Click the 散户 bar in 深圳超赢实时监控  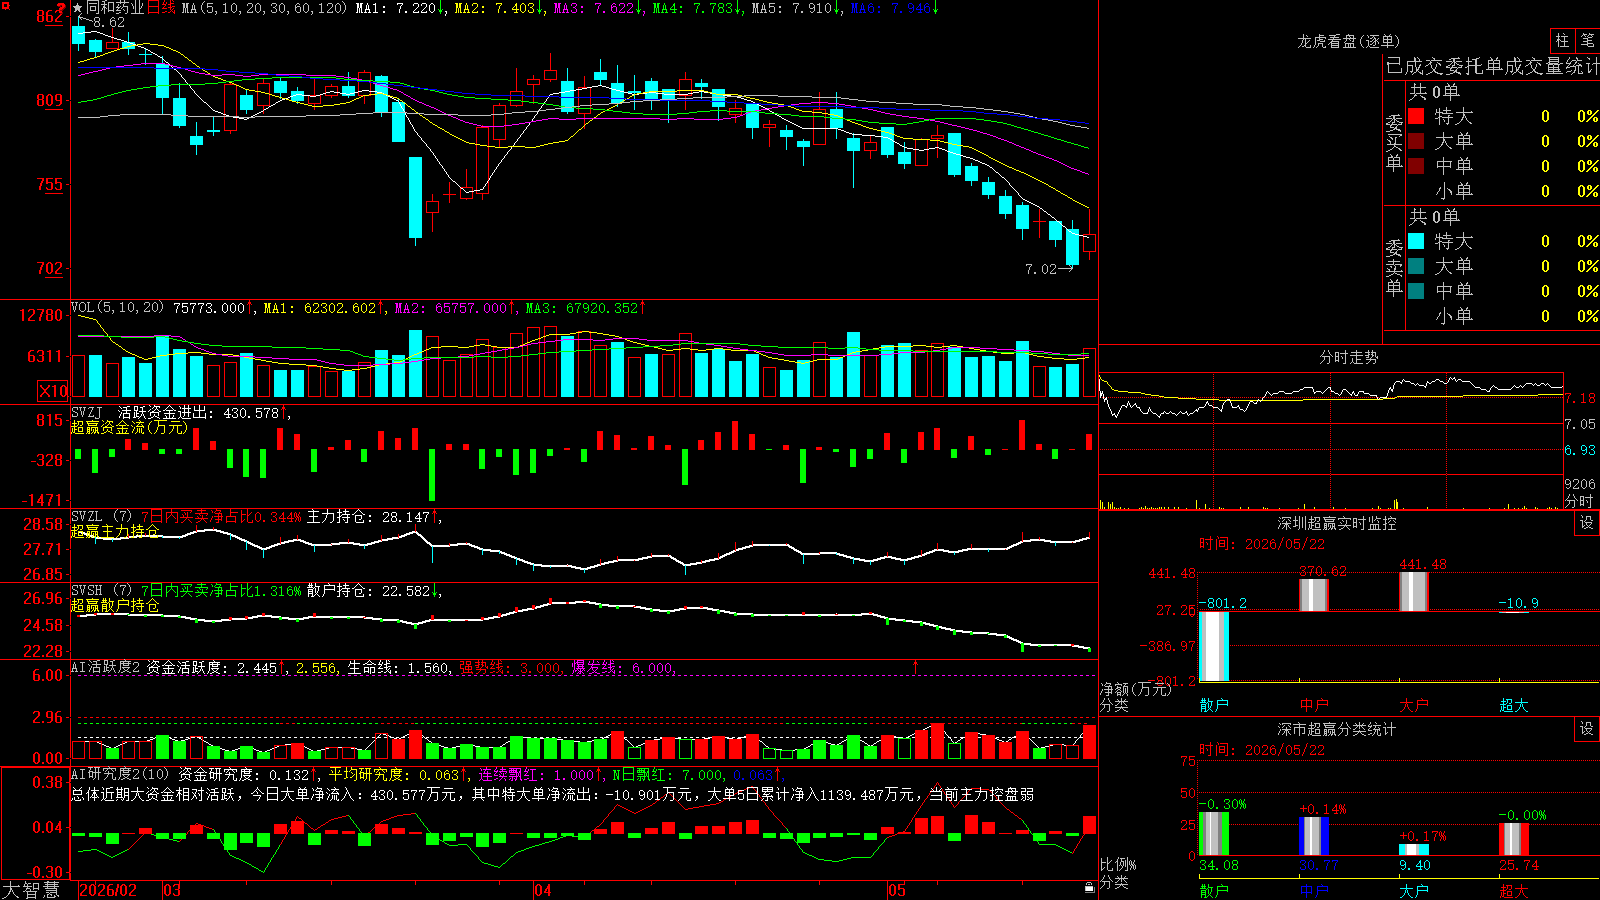click(1214, 646)
